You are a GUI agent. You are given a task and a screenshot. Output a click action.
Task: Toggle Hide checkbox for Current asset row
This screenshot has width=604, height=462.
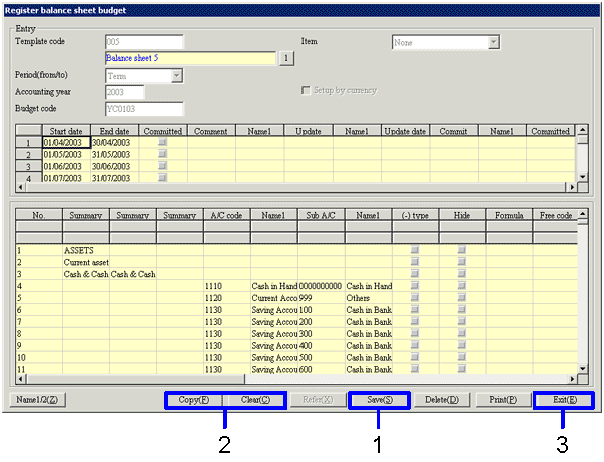pyautogui.click(x=462, y=262)
